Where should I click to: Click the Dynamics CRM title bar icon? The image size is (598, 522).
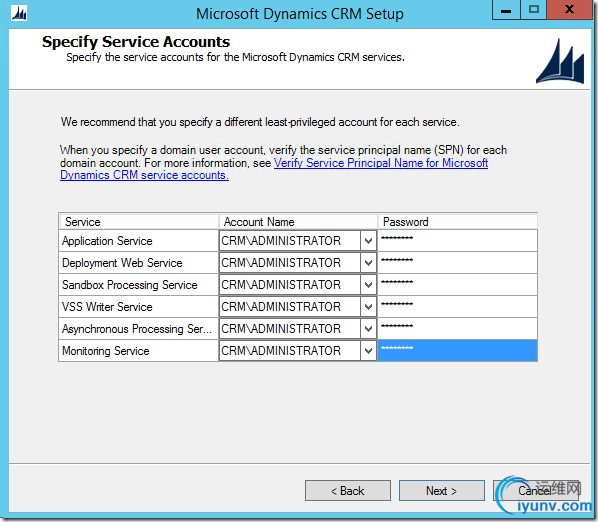point(19,14)
